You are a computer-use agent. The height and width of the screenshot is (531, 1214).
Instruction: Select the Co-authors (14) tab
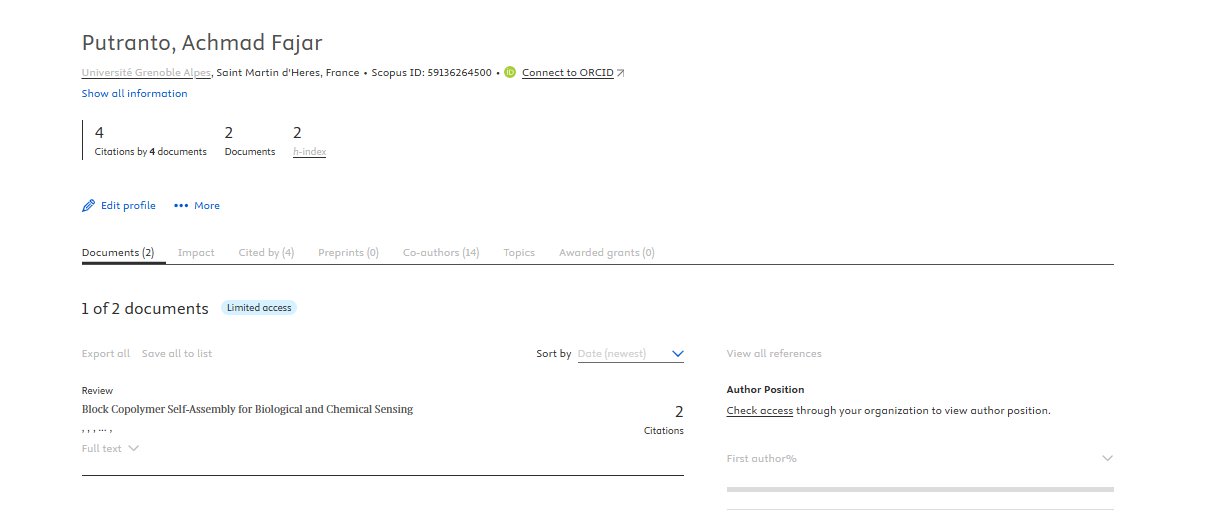[441, 253]
